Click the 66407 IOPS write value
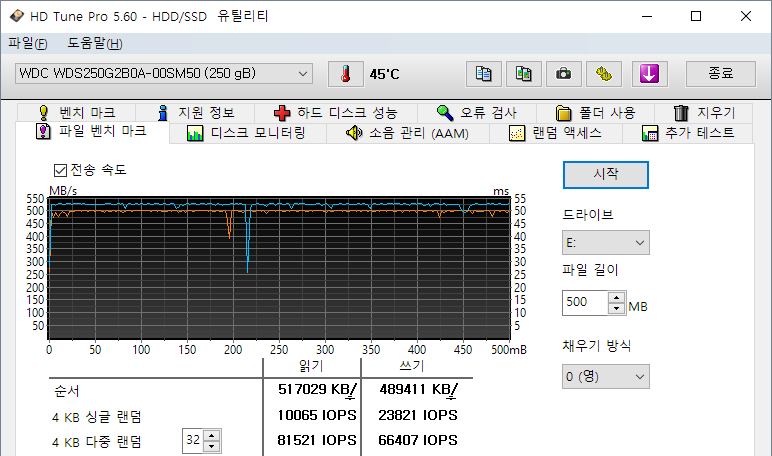This screenshot has width=772, height=456. [x=418, y=440]
